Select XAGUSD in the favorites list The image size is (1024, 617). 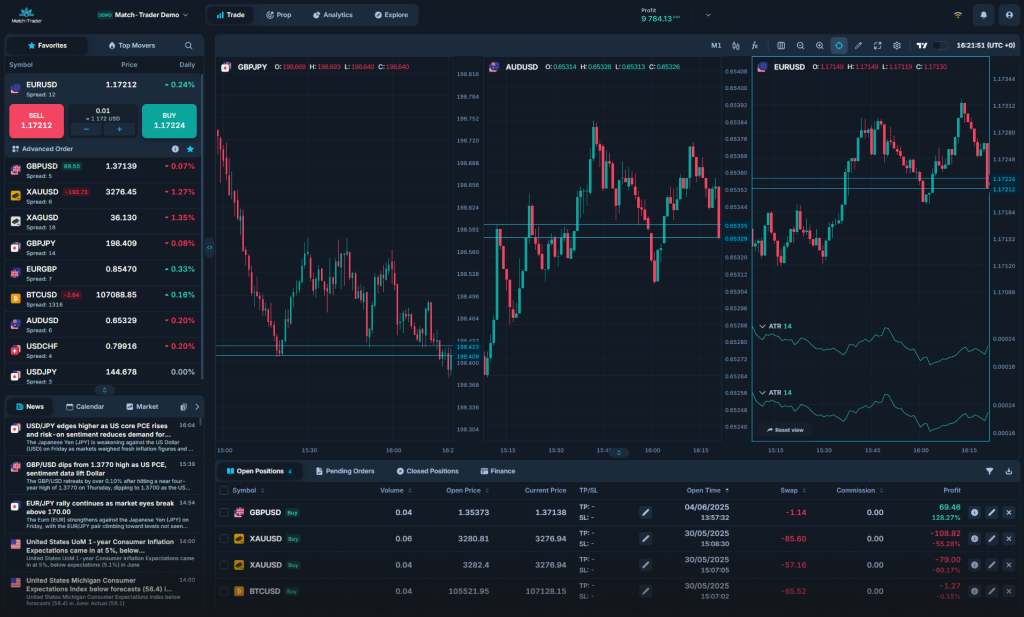pyautogui.click(x=103, y=222)
